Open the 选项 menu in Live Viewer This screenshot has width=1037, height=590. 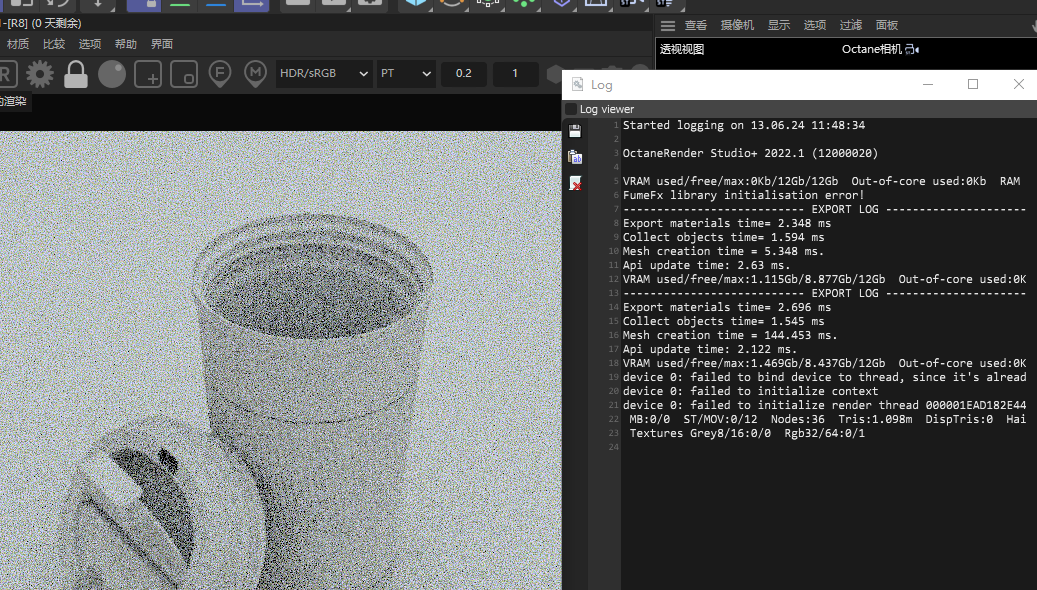(90, 44)
